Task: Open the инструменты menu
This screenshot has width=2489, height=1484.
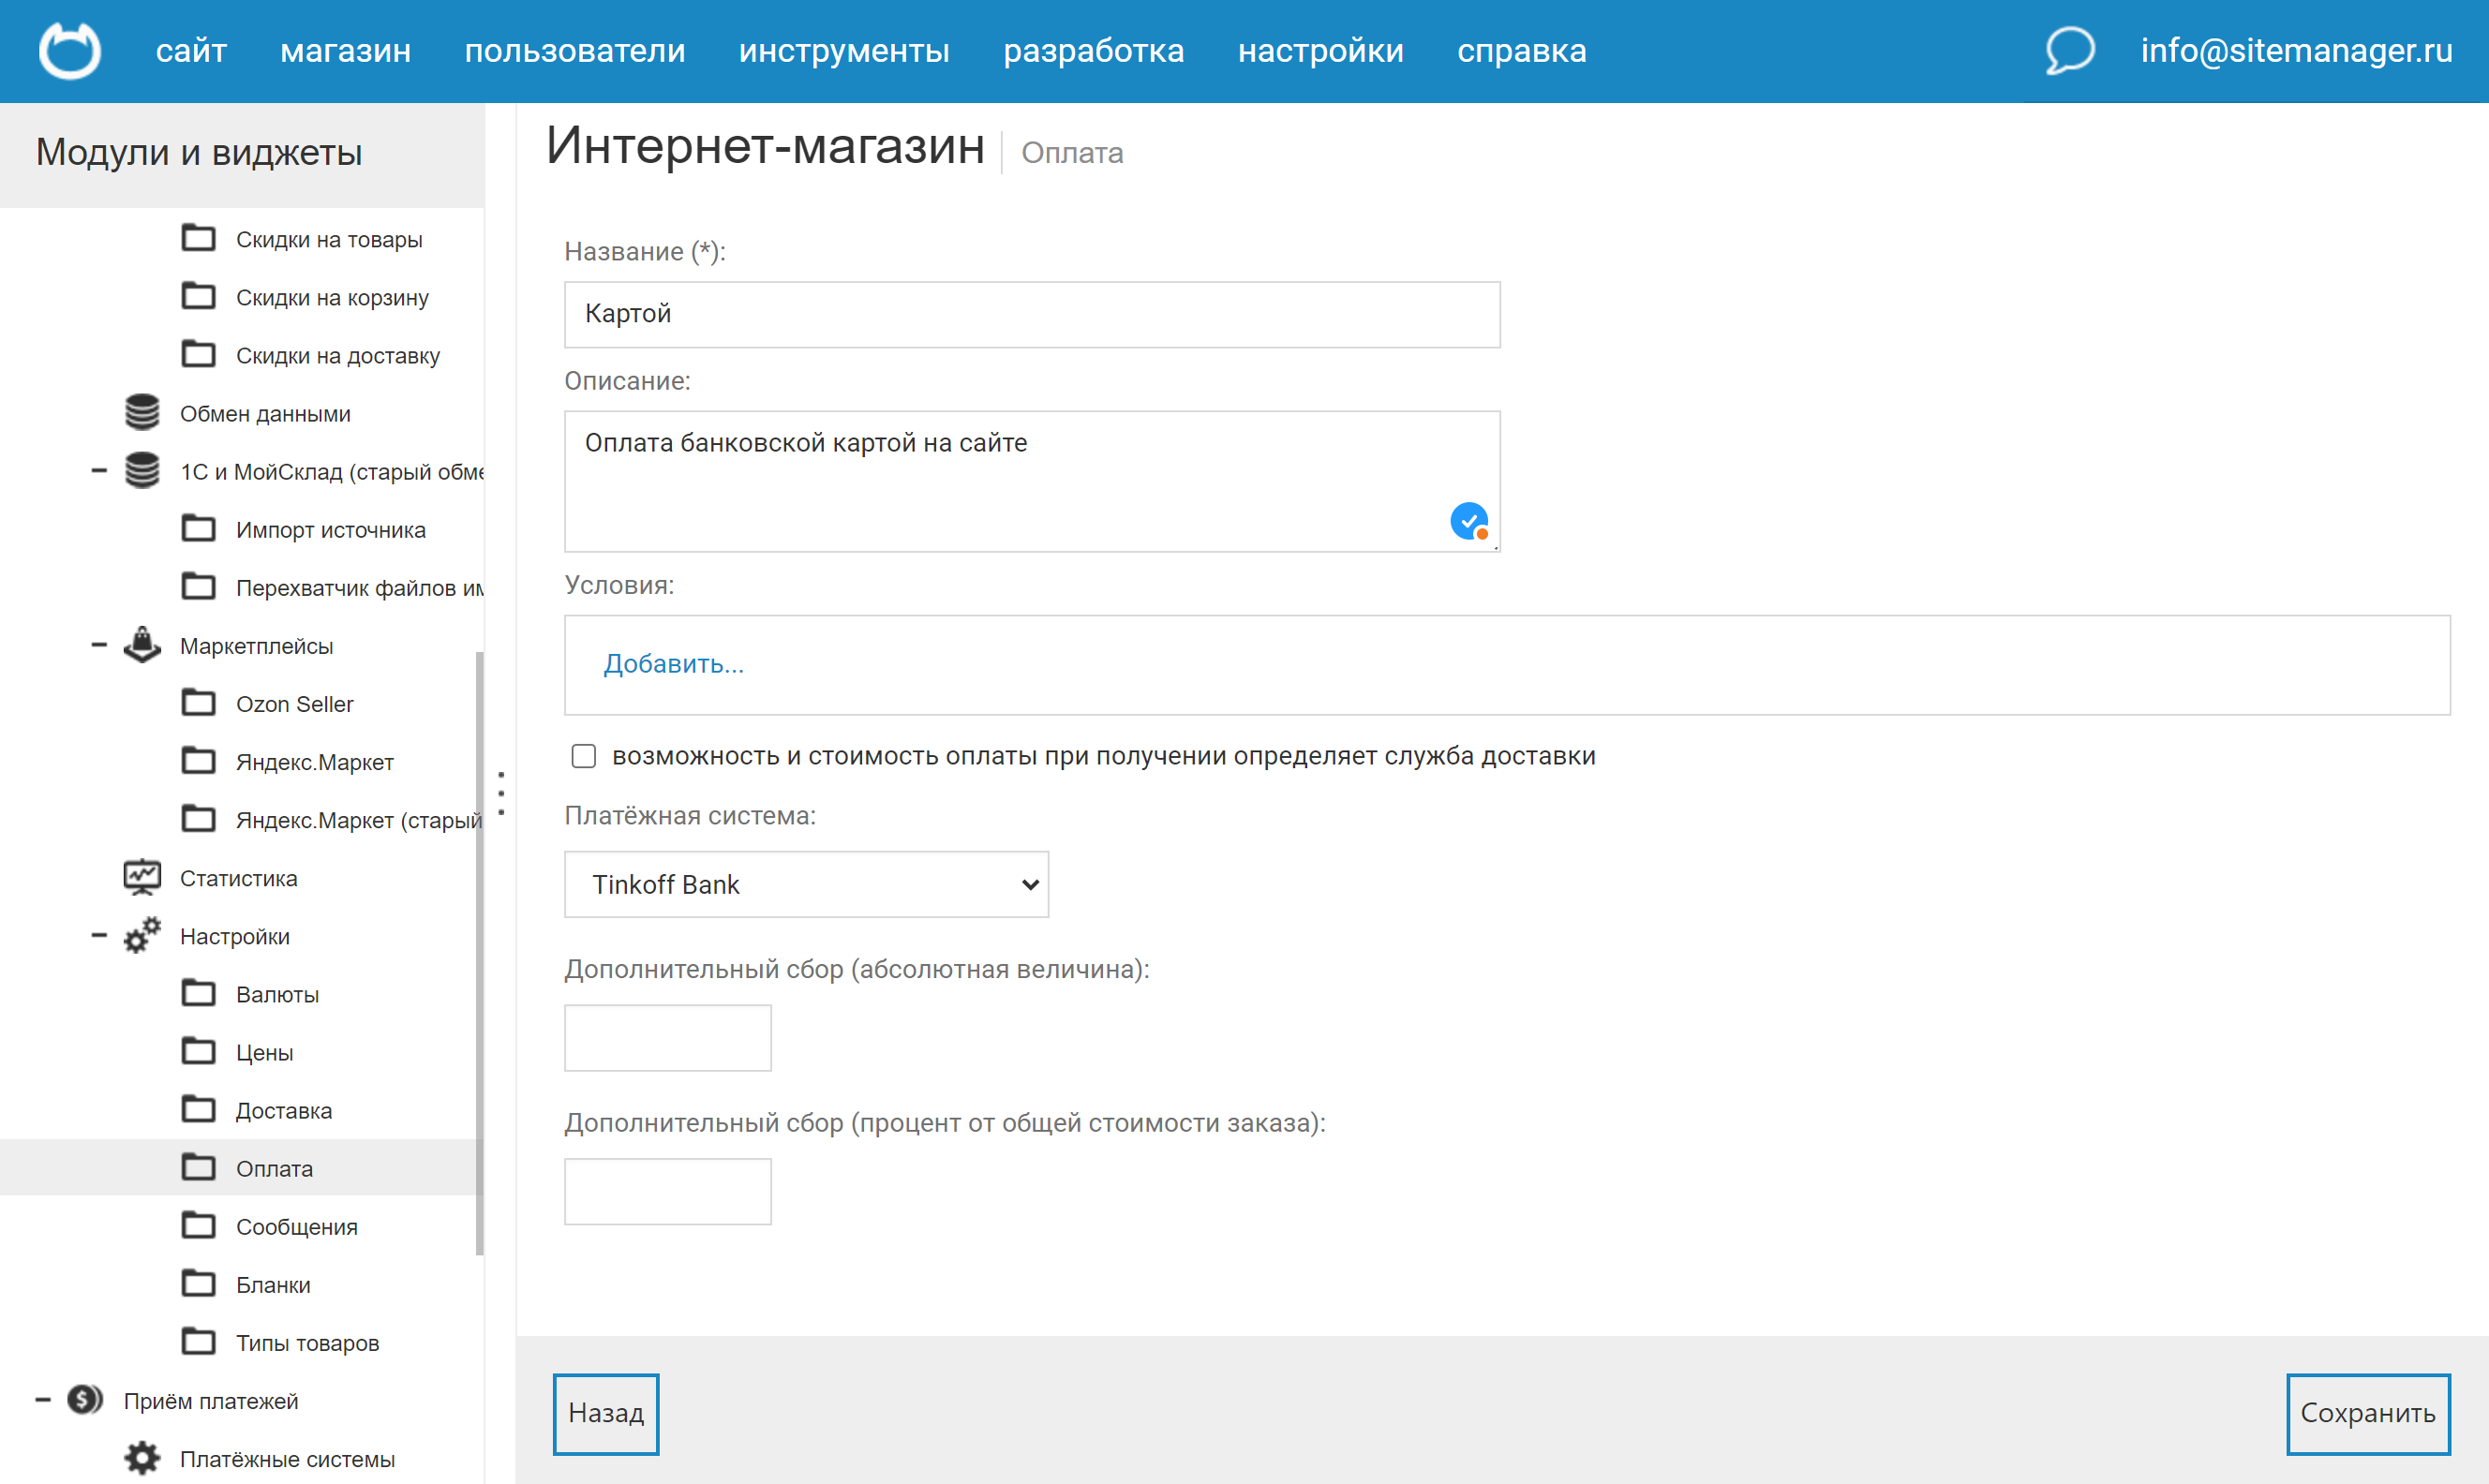Action: [844, 50]
